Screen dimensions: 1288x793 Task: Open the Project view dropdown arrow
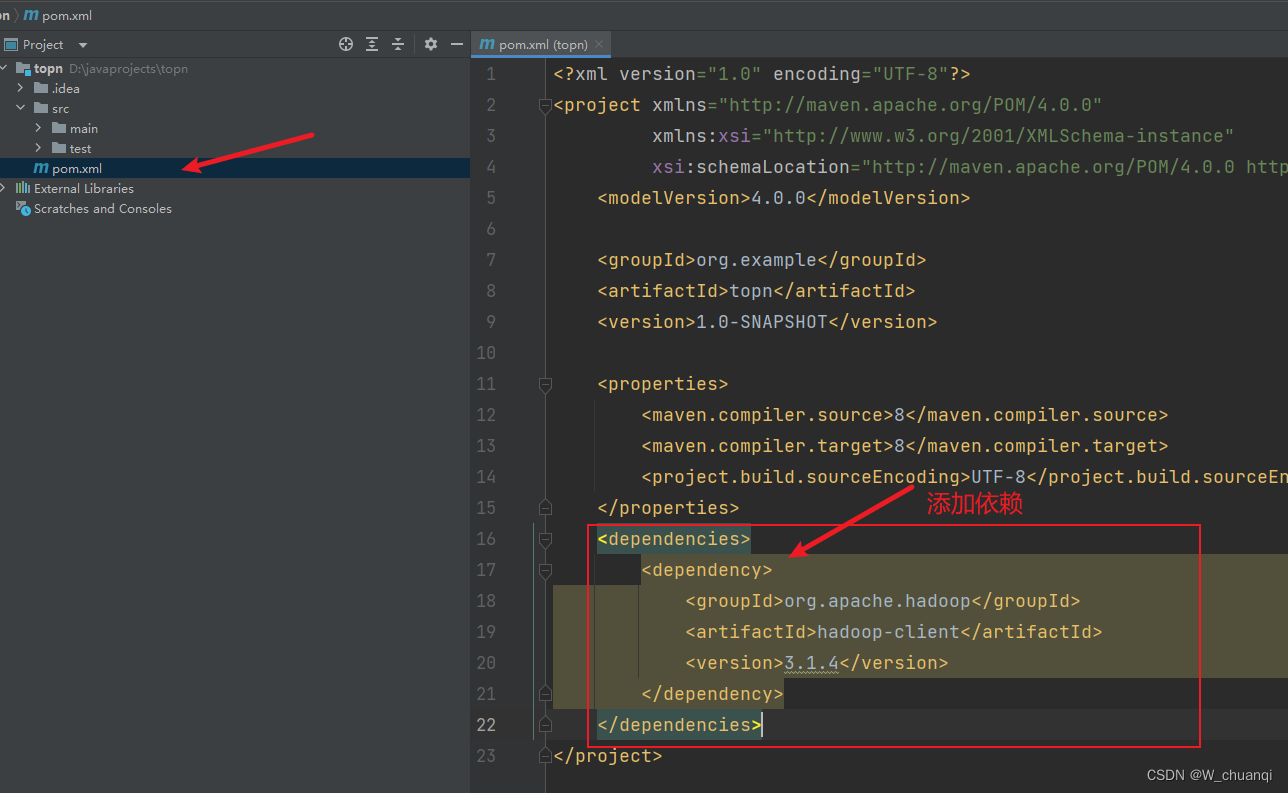click(83, 45)
